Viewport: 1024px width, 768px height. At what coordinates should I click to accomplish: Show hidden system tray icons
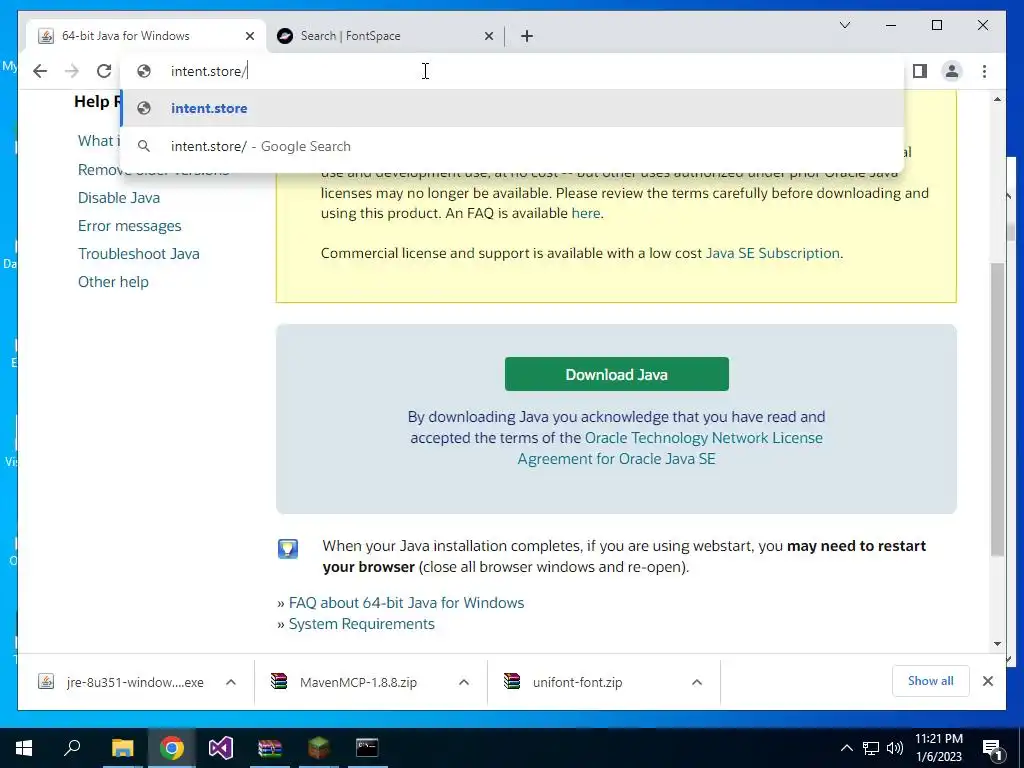846,748
